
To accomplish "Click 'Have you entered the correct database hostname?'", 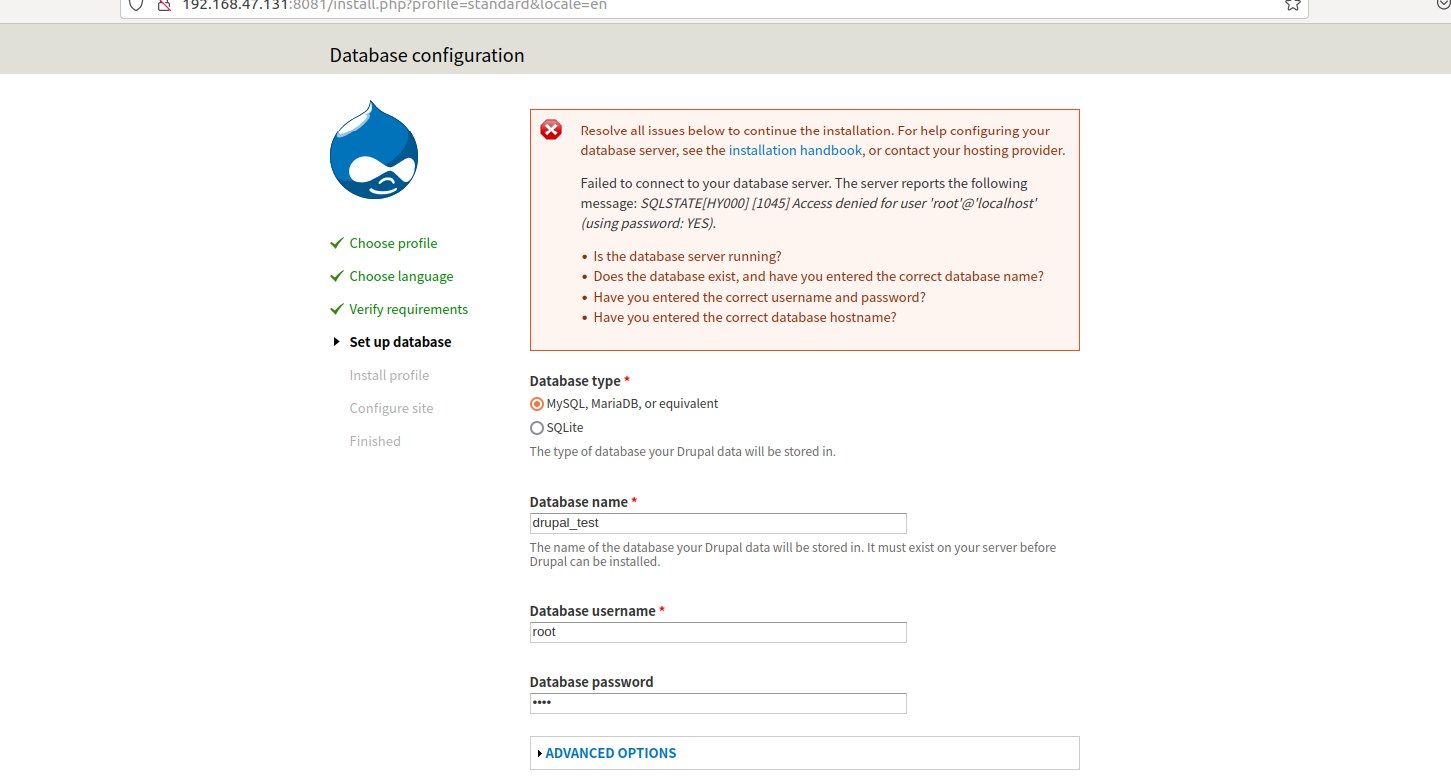I will 745,318.
